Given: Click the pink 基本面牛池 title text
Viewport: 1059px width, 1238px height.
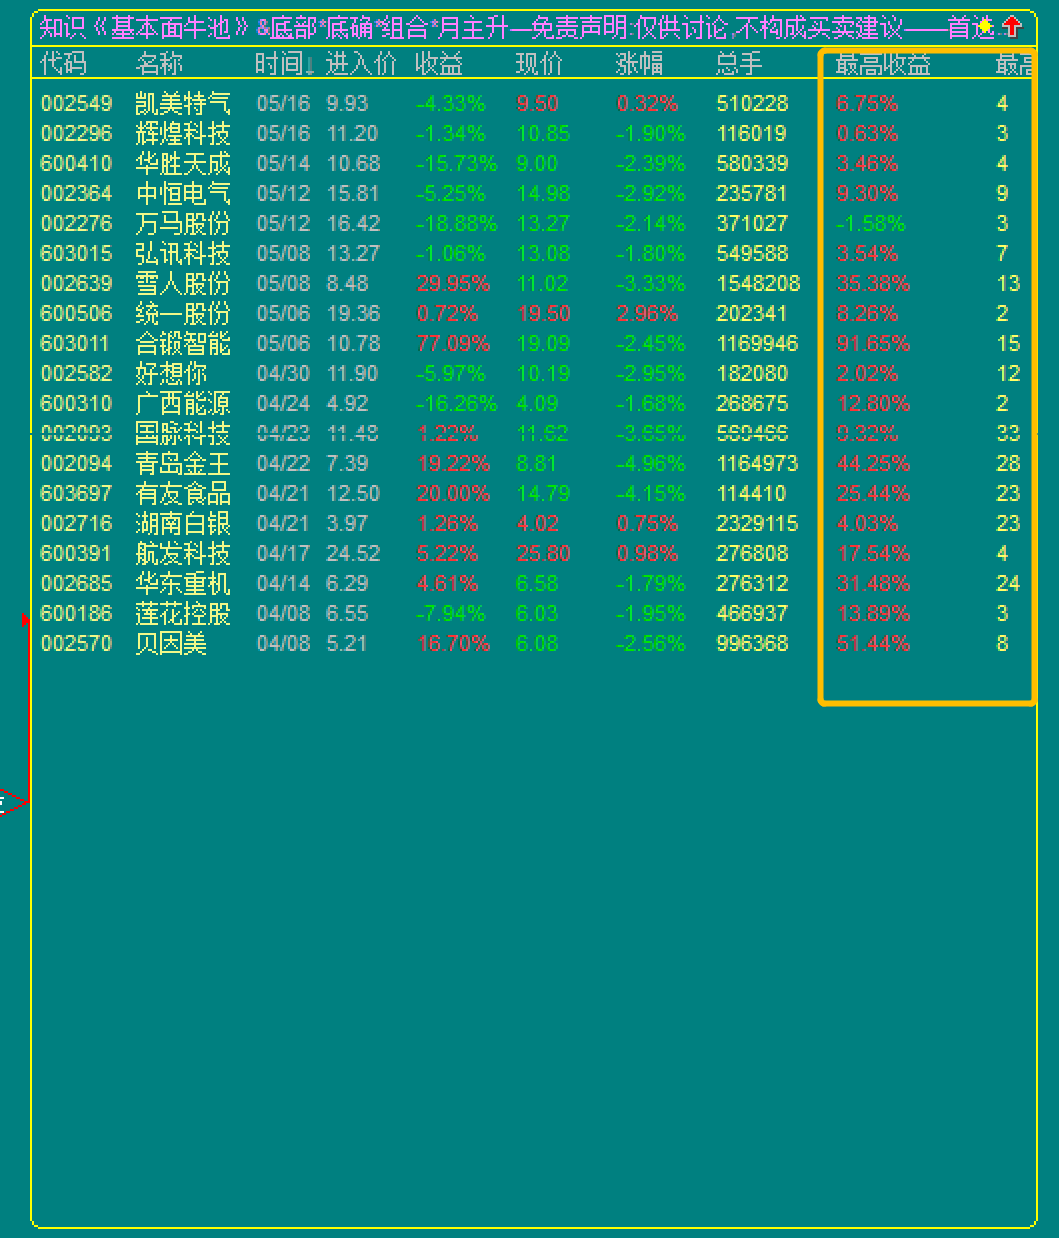Looking at the screenshot, I should pyautogui.click(x=170, y=27).
